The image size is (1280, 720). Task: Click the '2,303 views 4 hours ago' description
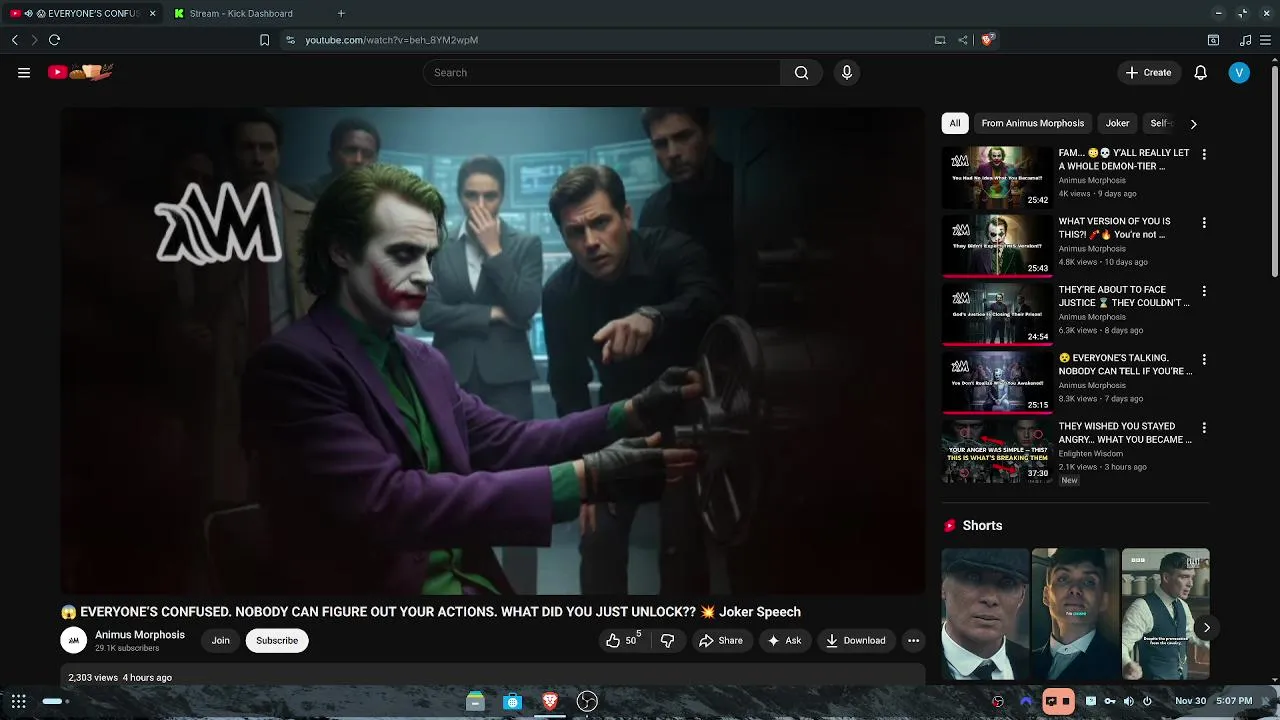click(x=120, y=677)
